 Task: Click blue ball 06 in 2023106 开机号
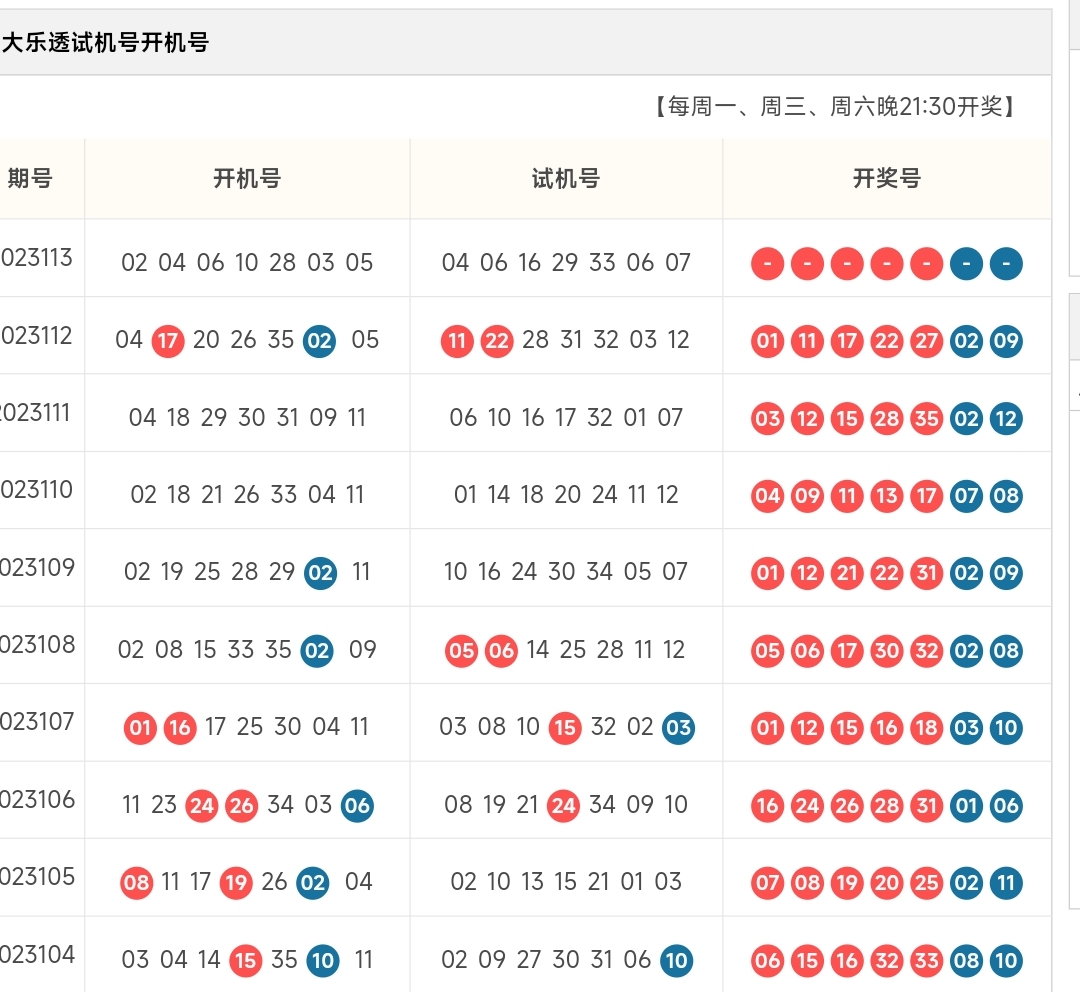click(360, 805)
